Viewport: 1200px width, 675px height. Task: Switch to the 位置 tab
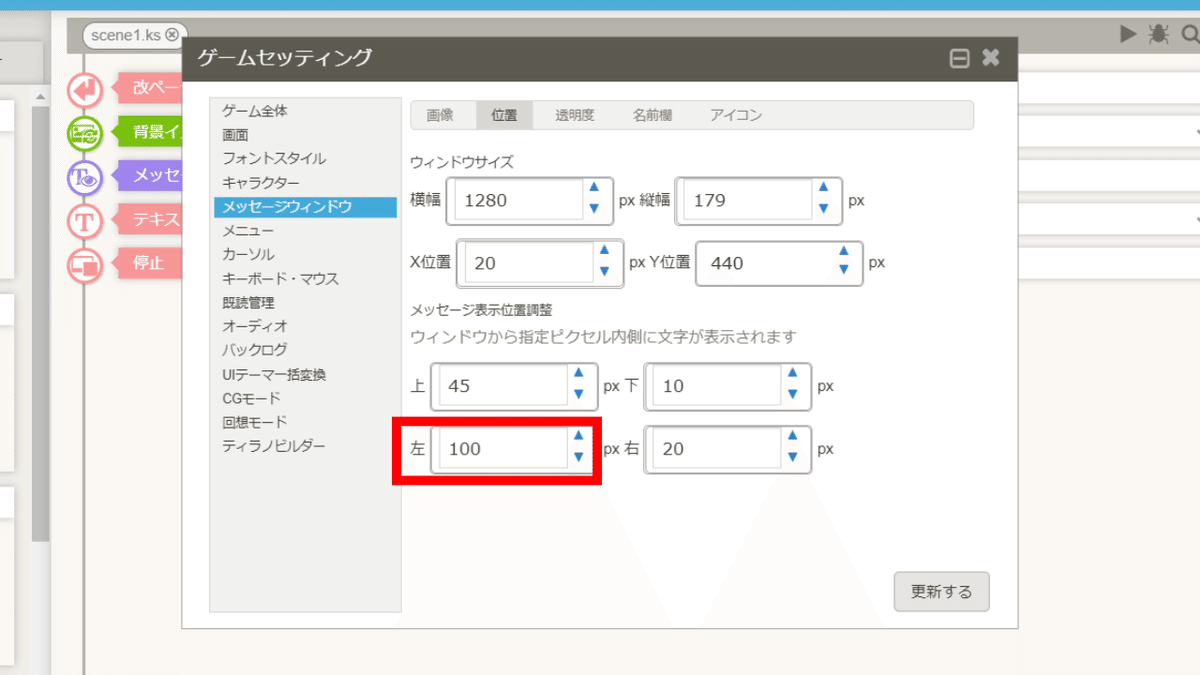click(505, 115)
